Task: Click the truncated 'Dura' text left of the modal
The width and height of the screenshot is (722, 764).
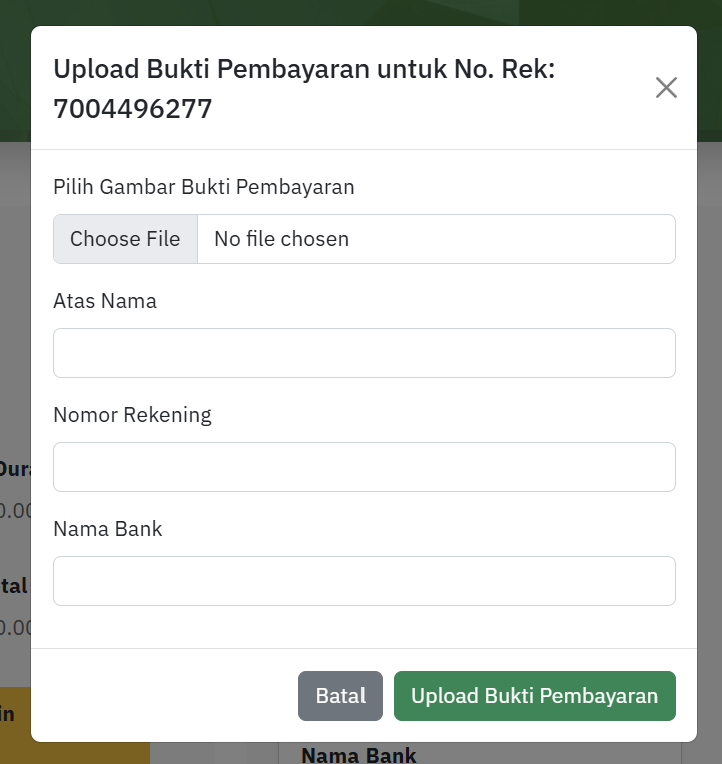Action: click(15, 469)
